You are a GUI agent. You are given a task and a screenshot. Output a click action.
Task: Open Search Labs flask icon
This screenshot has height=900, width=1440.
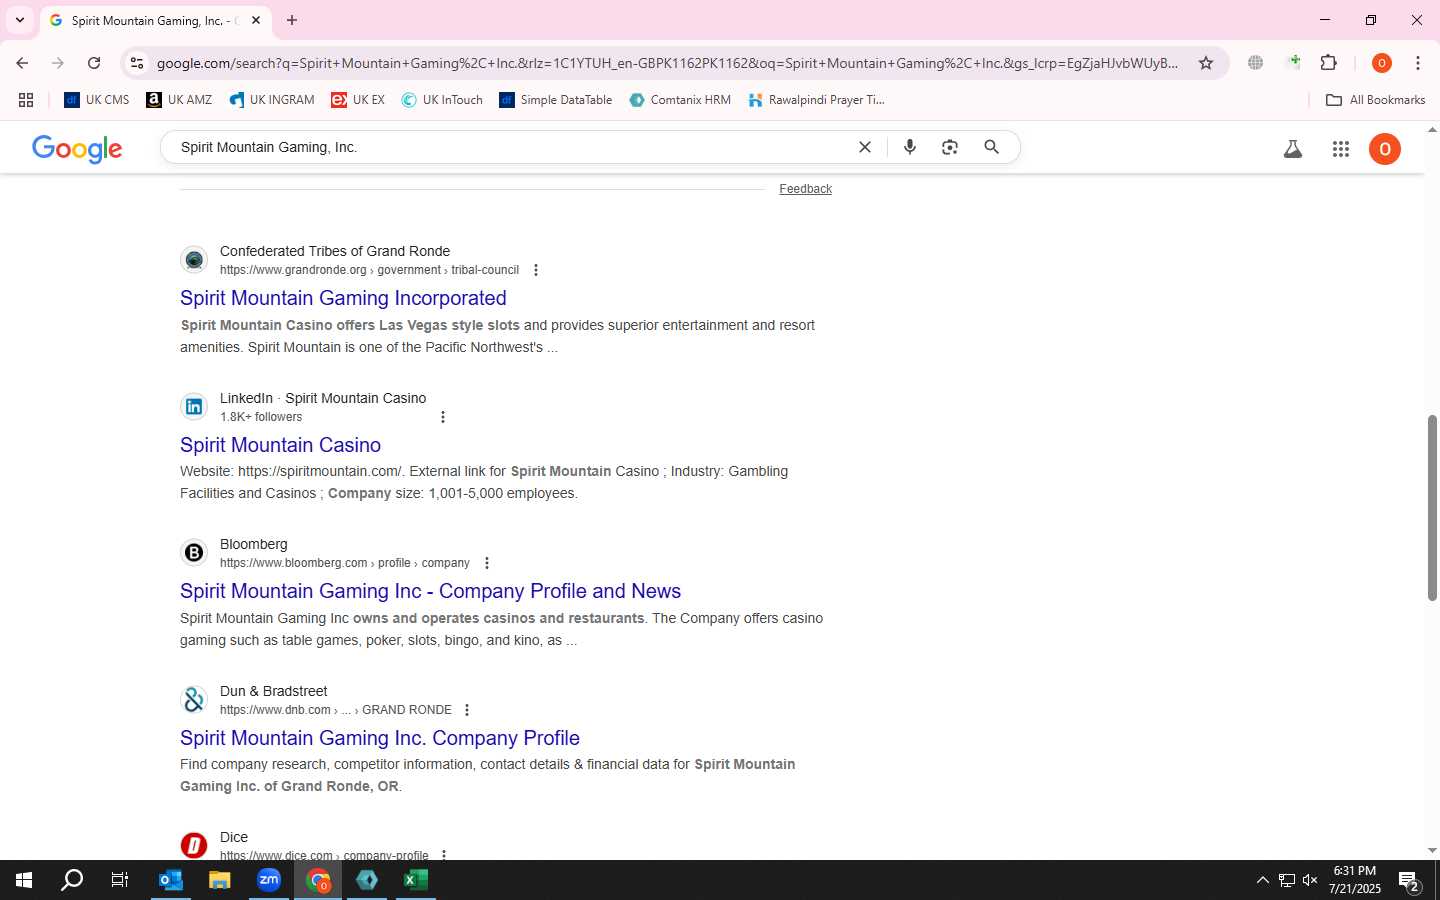(1293, 149)
